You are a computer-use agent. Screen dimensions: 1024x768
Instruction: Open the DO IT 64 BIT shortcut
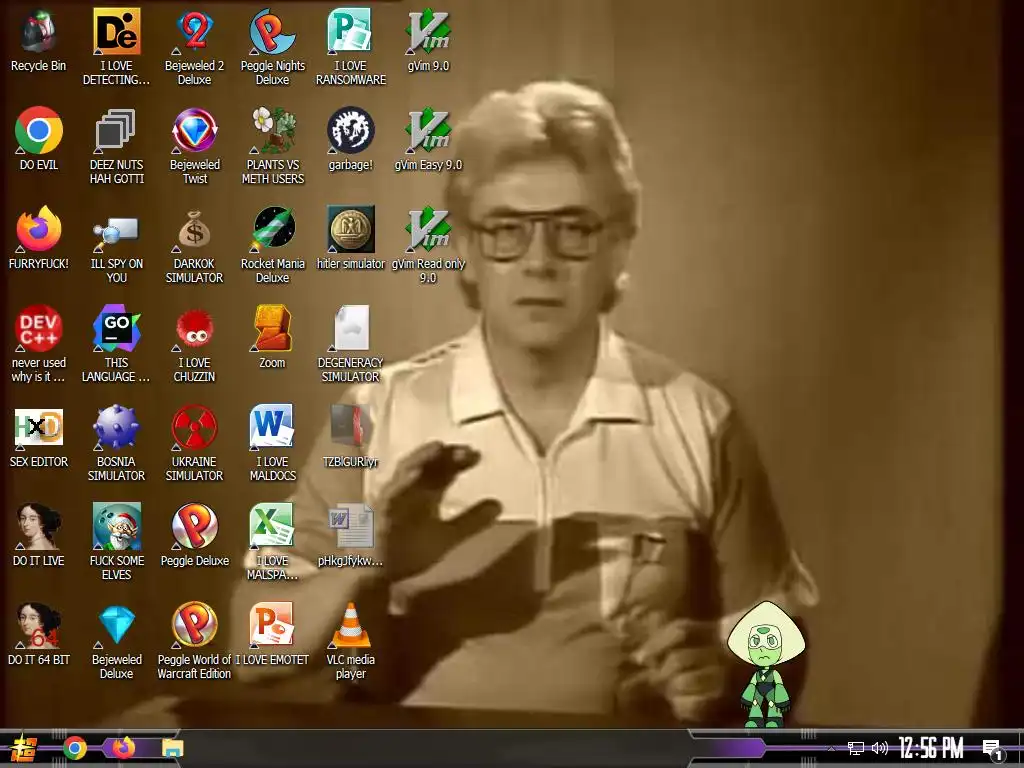(x=39, y=626)
